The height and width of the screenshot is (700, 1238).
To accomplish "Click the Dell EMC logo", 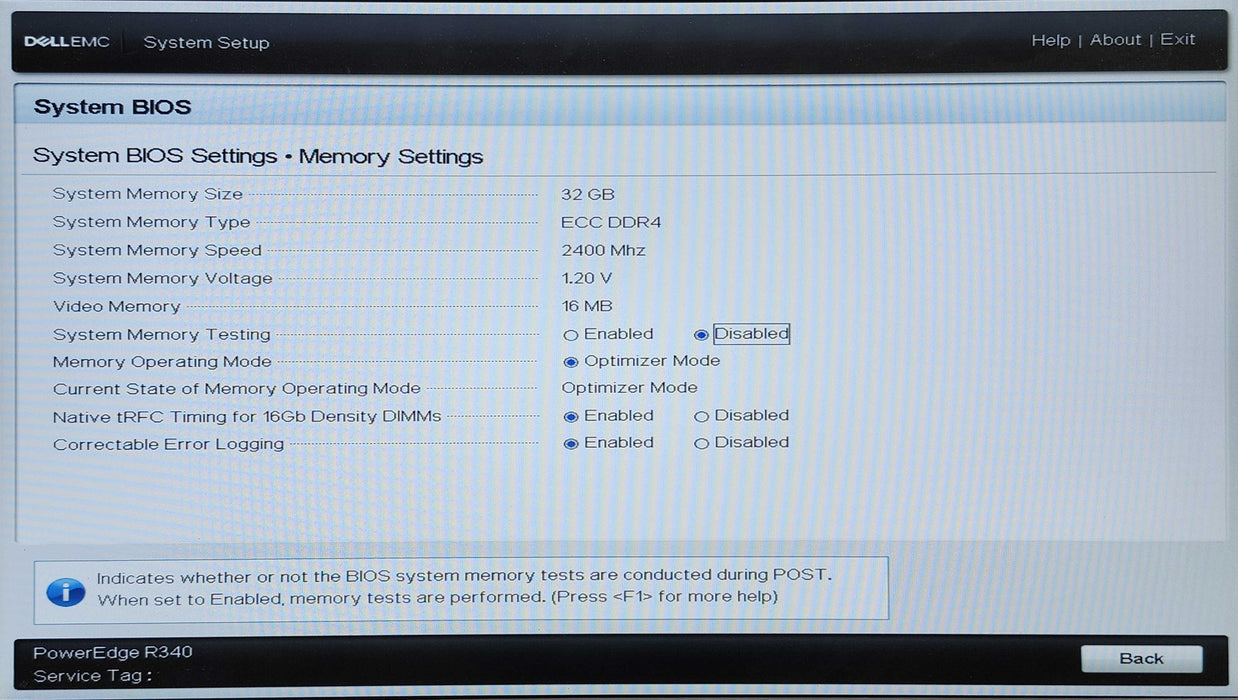I will click(x=67, y=42).
